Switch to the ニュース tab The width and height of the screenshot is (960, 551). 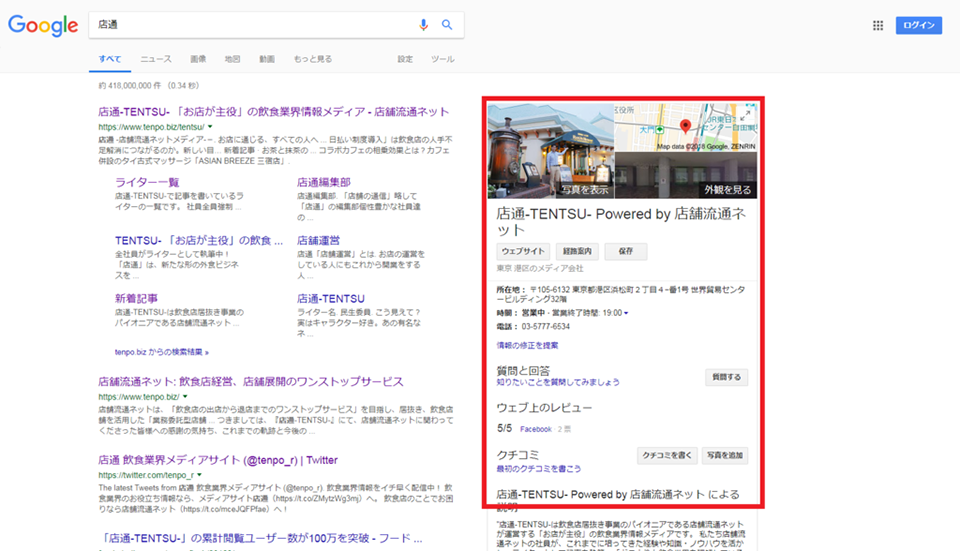[x=156, y=59]
